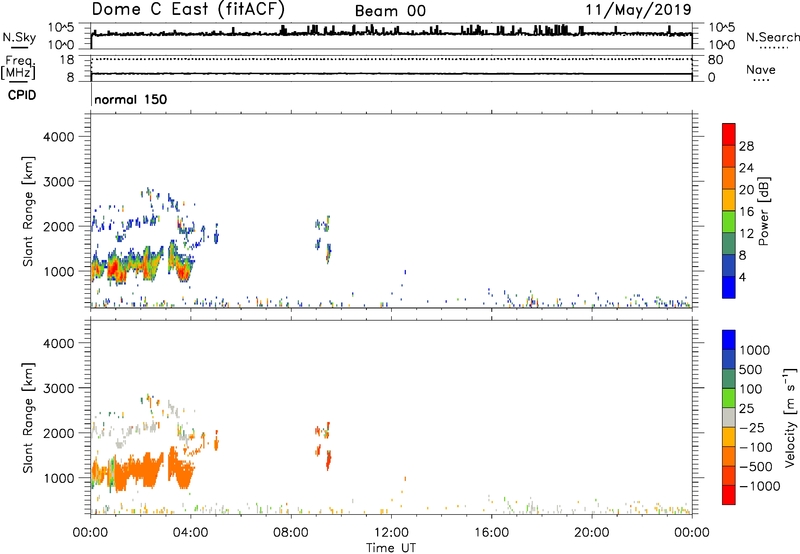The image size is (800, 554).
Task: Click the "3000" range label on the velocity panel
Action: tap(58, 388)
